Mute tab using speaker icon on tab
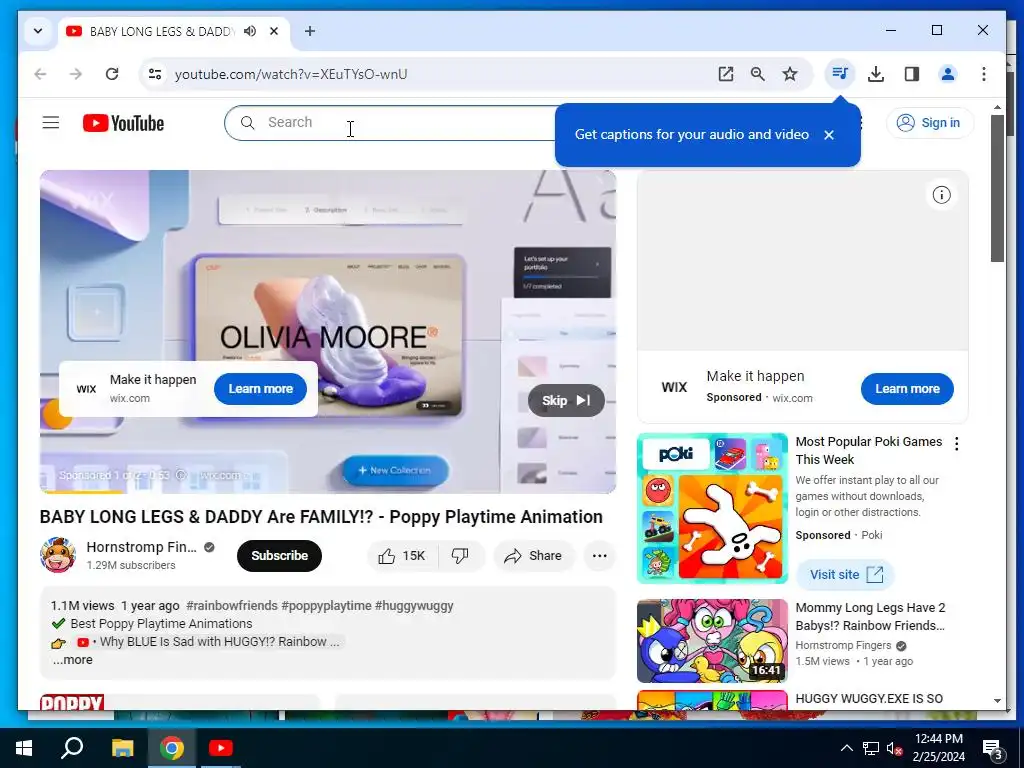This screenshot has height=768, width=1024. [250, 31]
